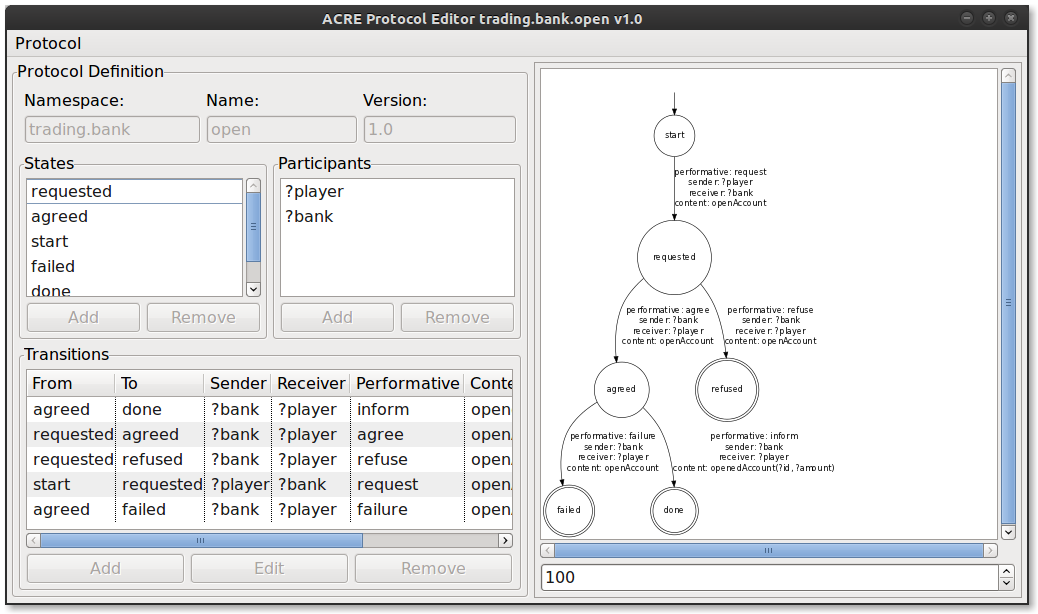Image resolution: width=1038 pixels, height=614 pixels.
Task: Select the 'failure' performative cell
Action: (x=407, y=510)
